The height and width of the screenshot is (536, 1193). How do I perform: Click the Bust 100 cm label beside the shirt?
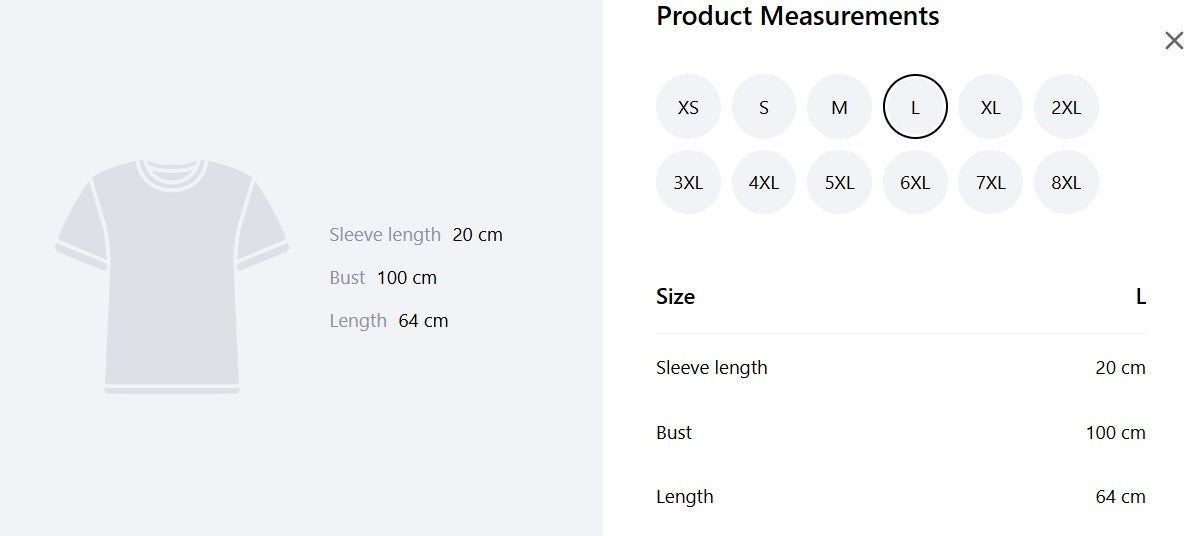coord(383,278)
